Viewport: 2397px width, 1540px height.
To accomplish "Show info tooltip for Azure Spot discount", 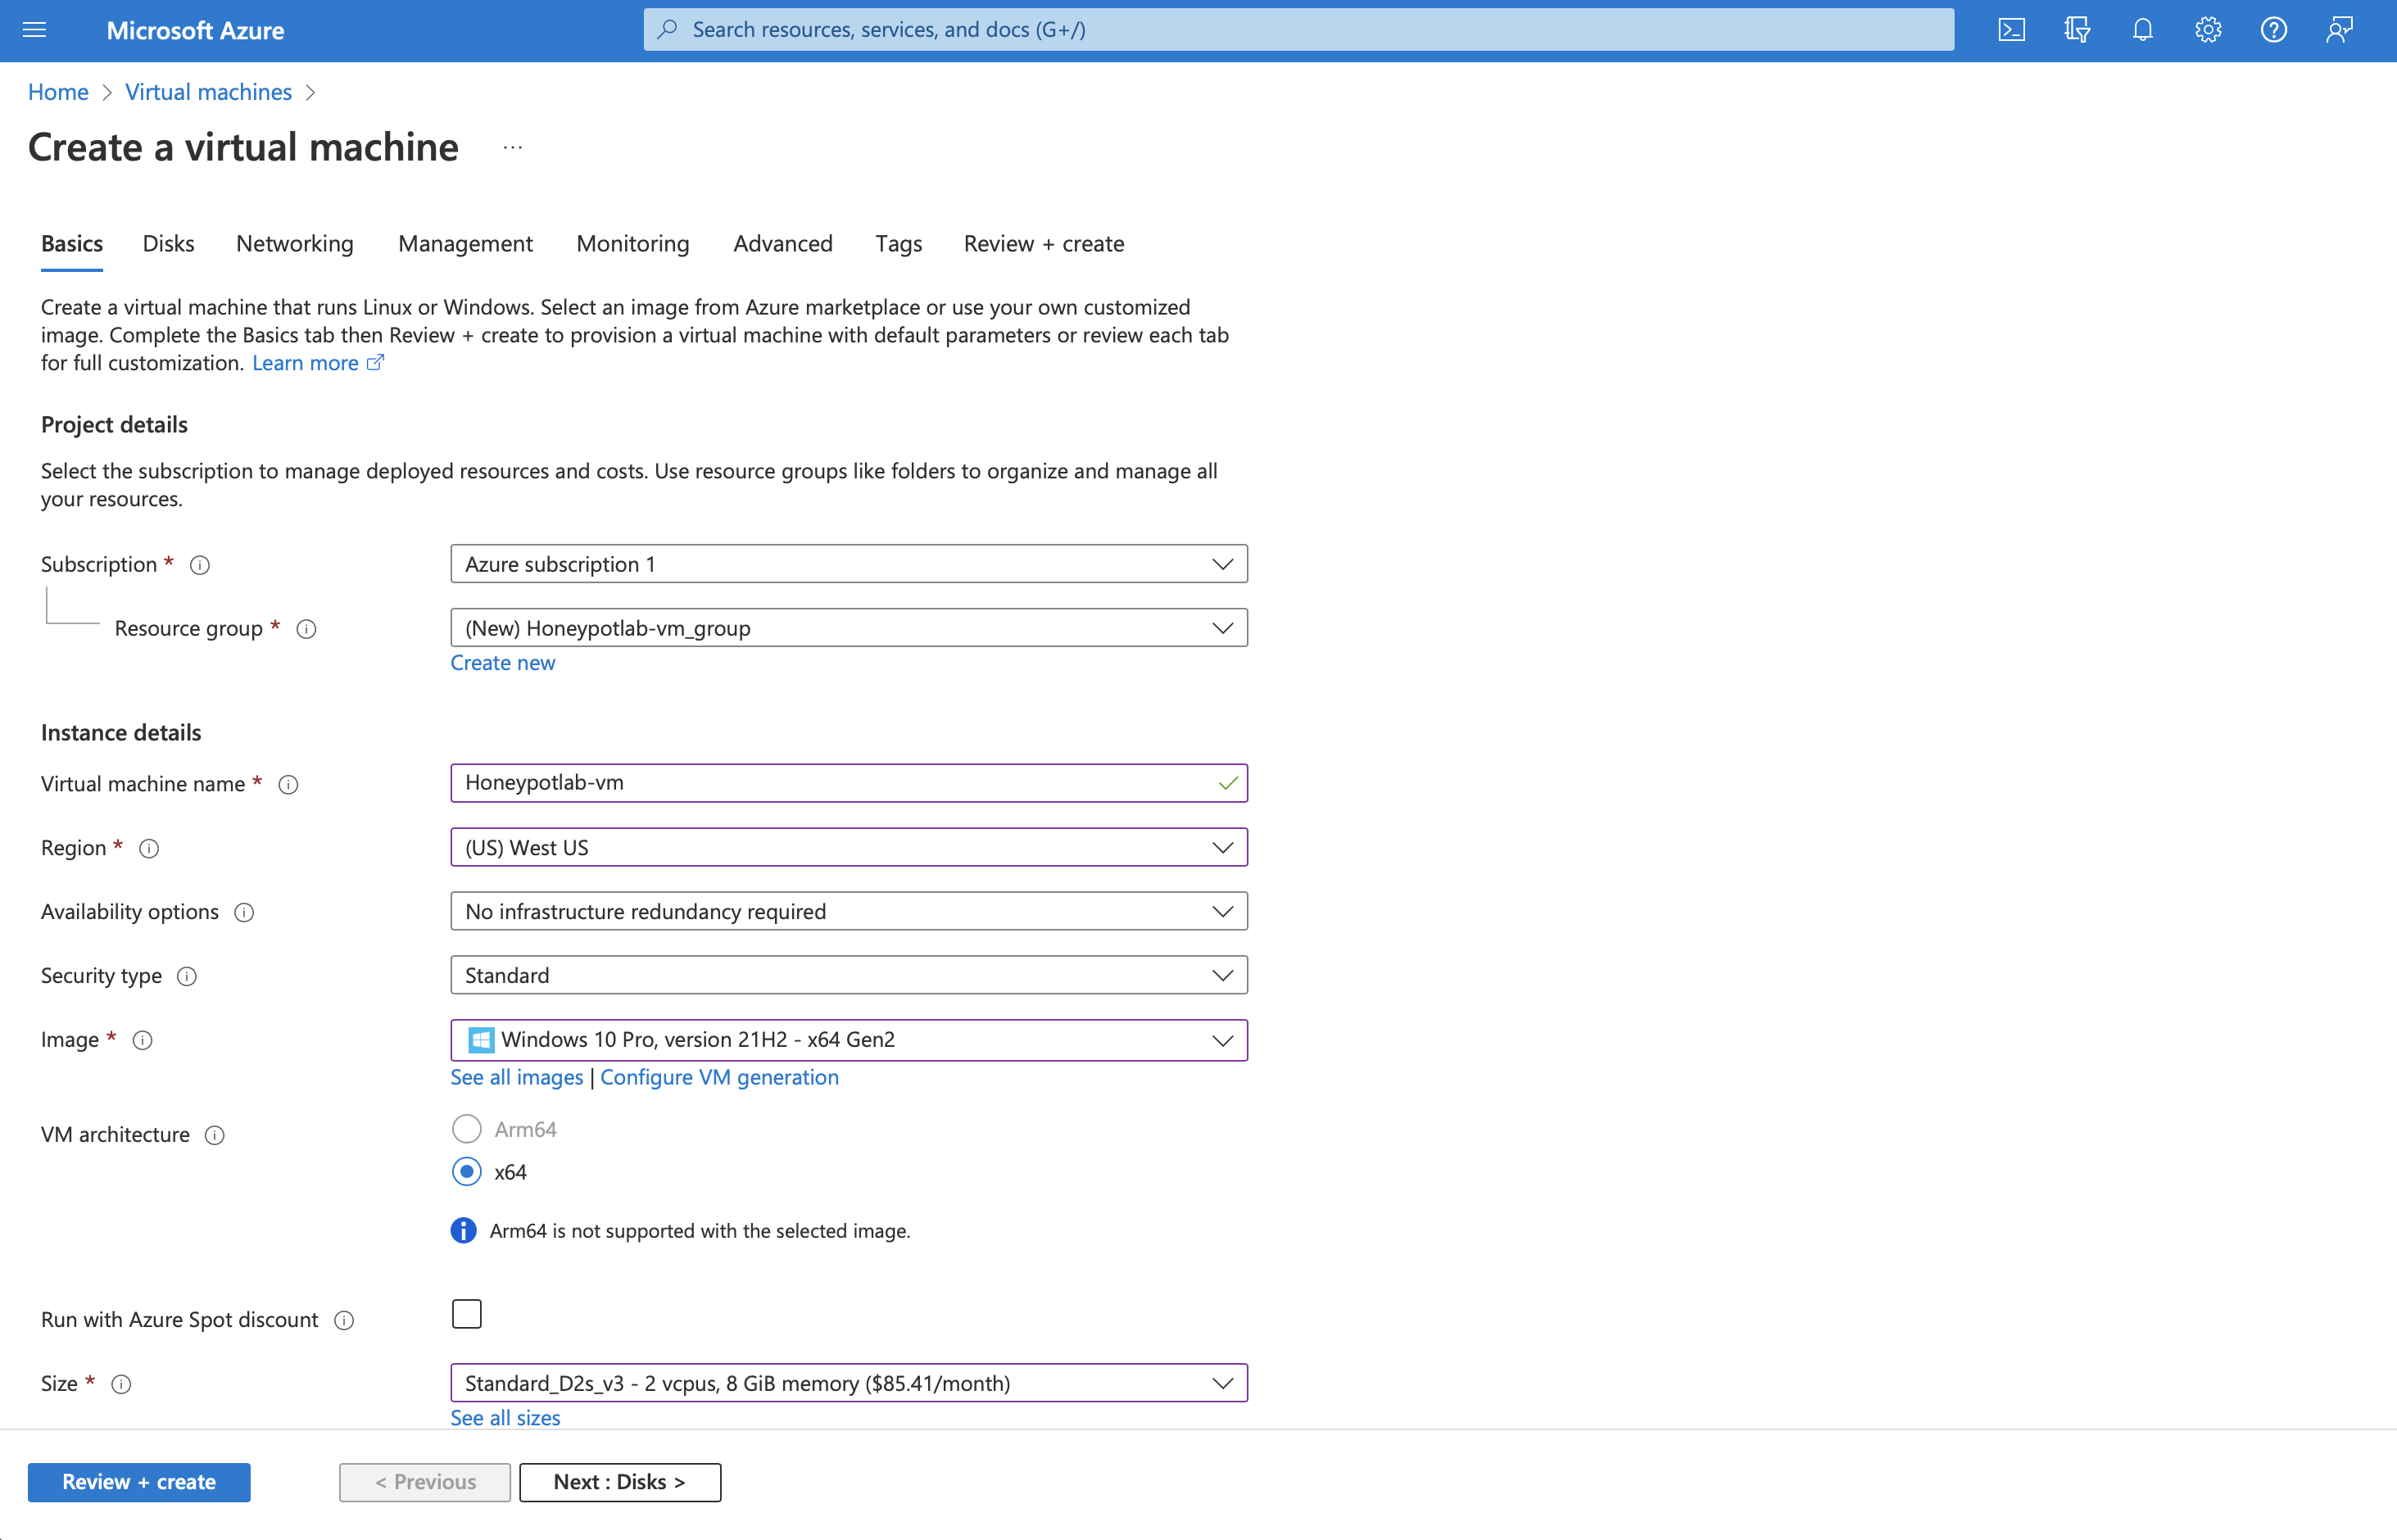I will pos(344,1321).
